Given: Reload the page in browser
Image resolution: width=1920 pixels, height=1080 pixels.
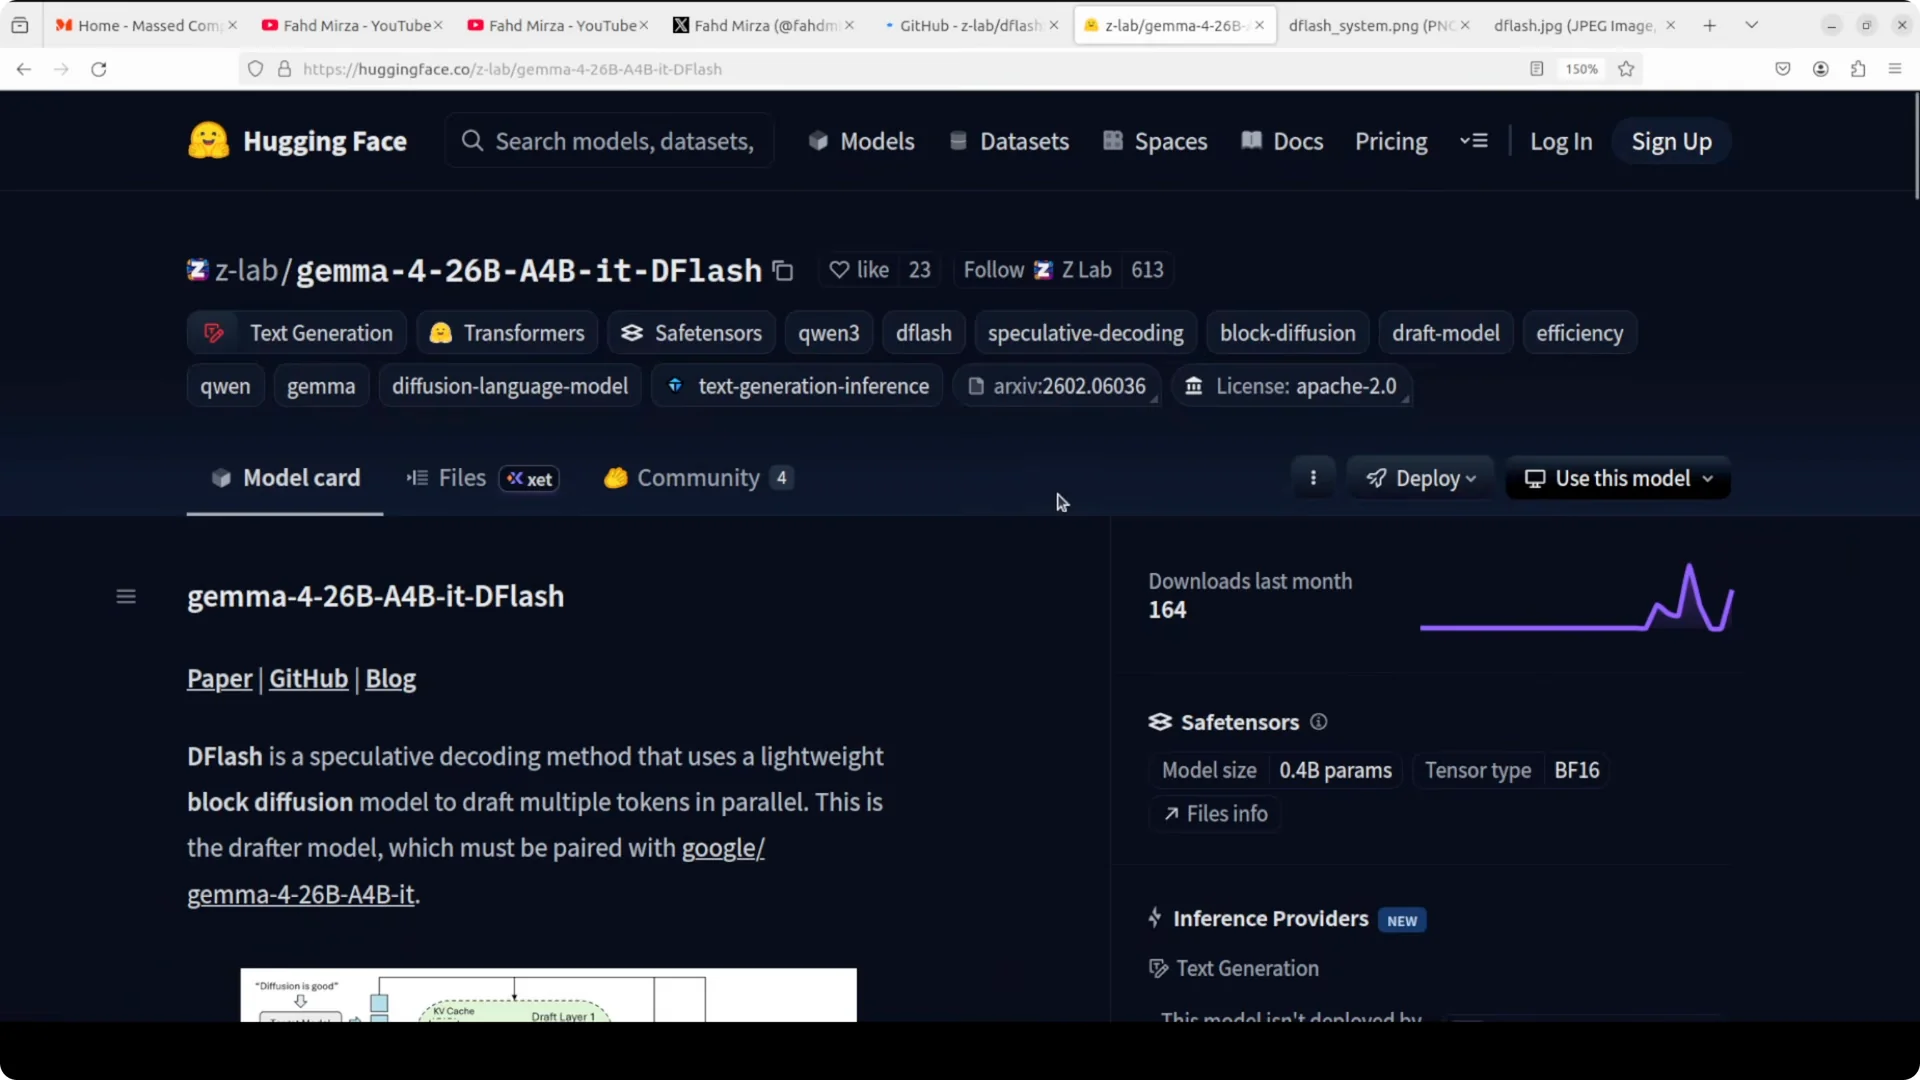Looking at the screenshot, I should click(99, 69).
